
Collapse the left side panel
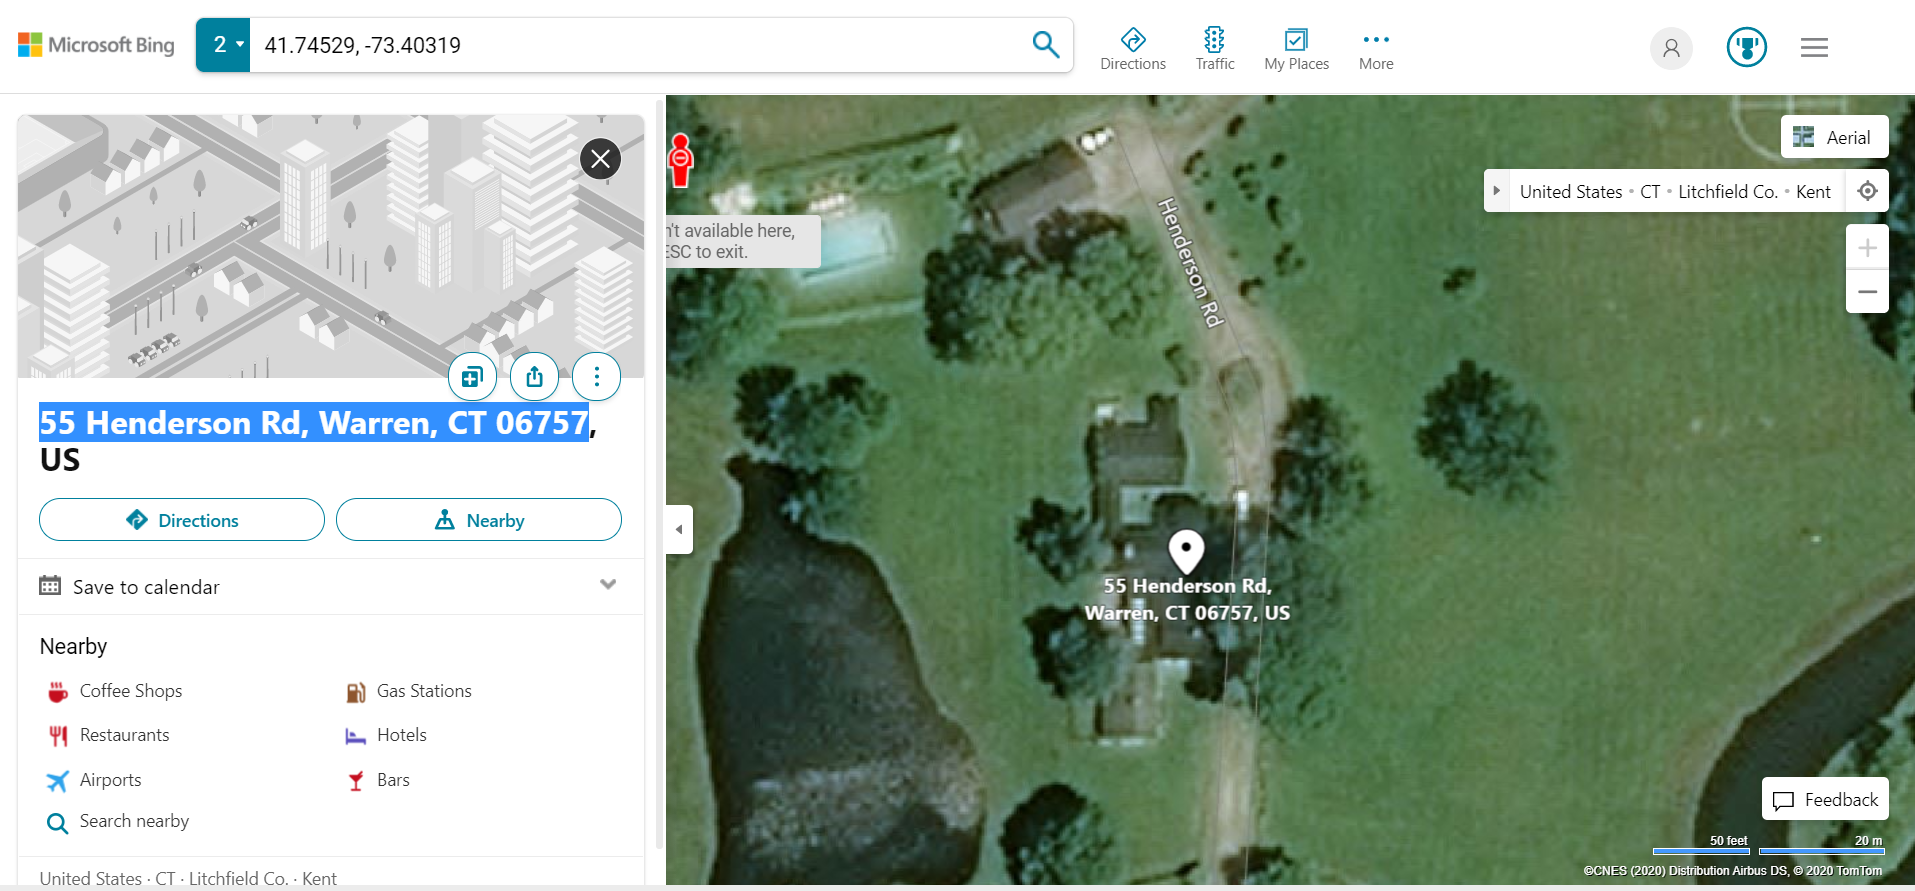point(679,529)
